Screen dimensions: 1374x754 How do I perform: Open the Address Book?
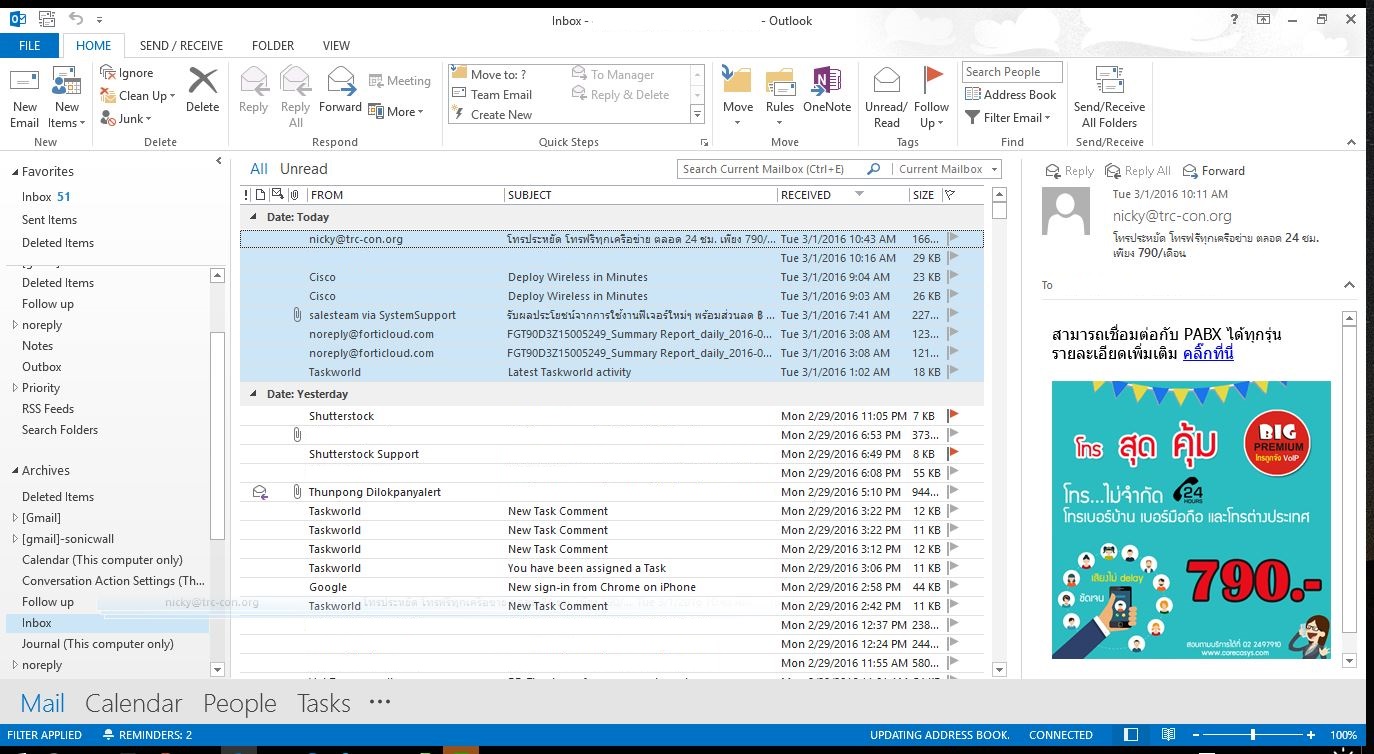click(1011, 95)
